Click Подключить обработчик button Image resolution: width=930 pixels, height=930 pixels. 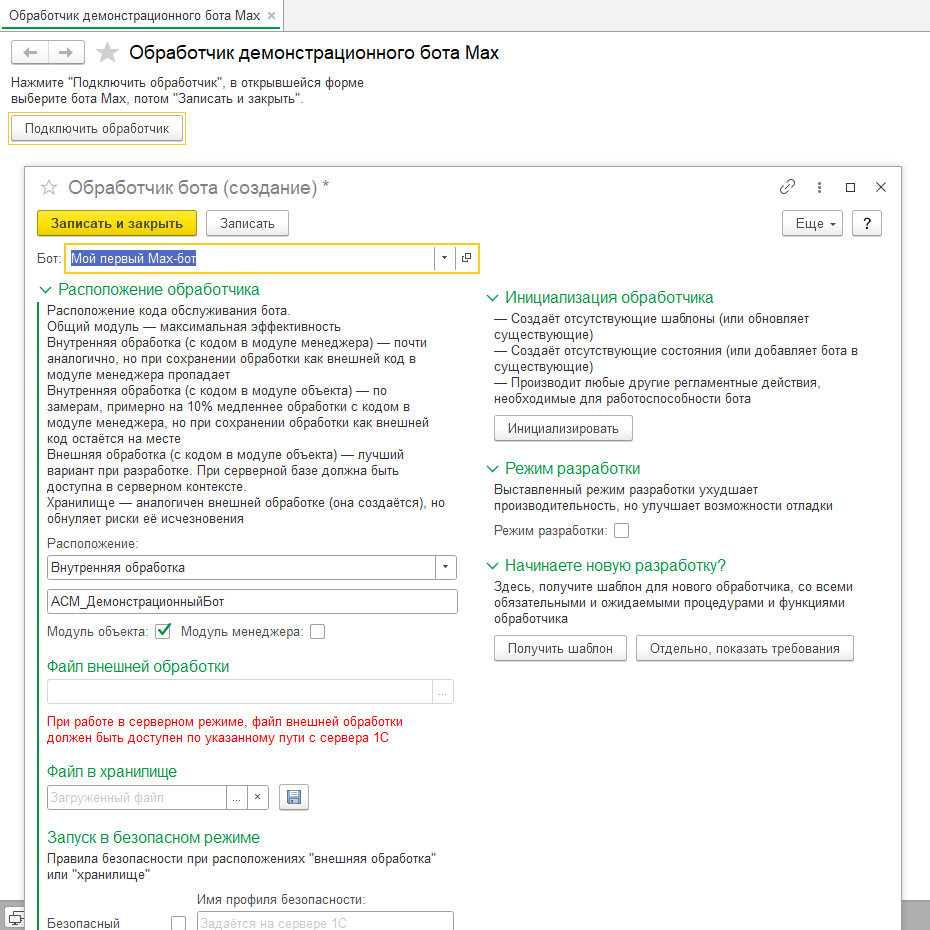[x=97, y=129]
